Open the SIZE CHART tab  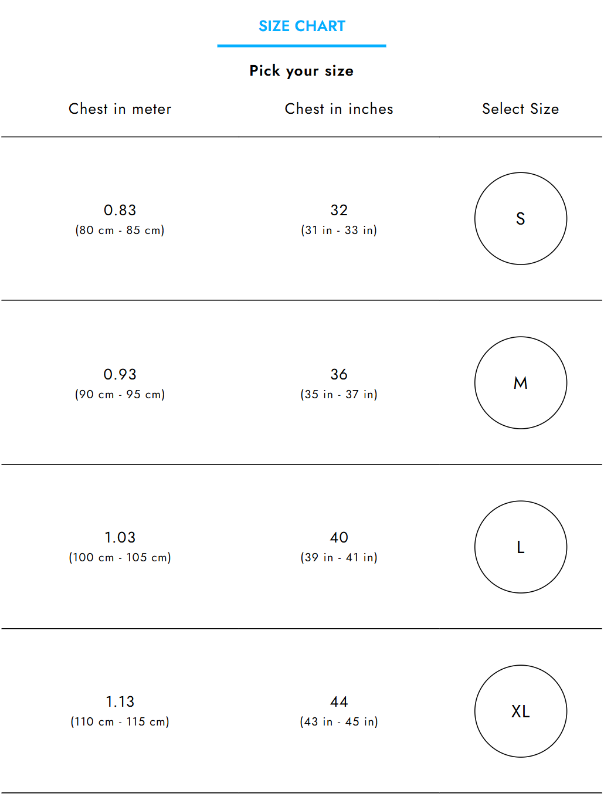[x=302, y=26]
